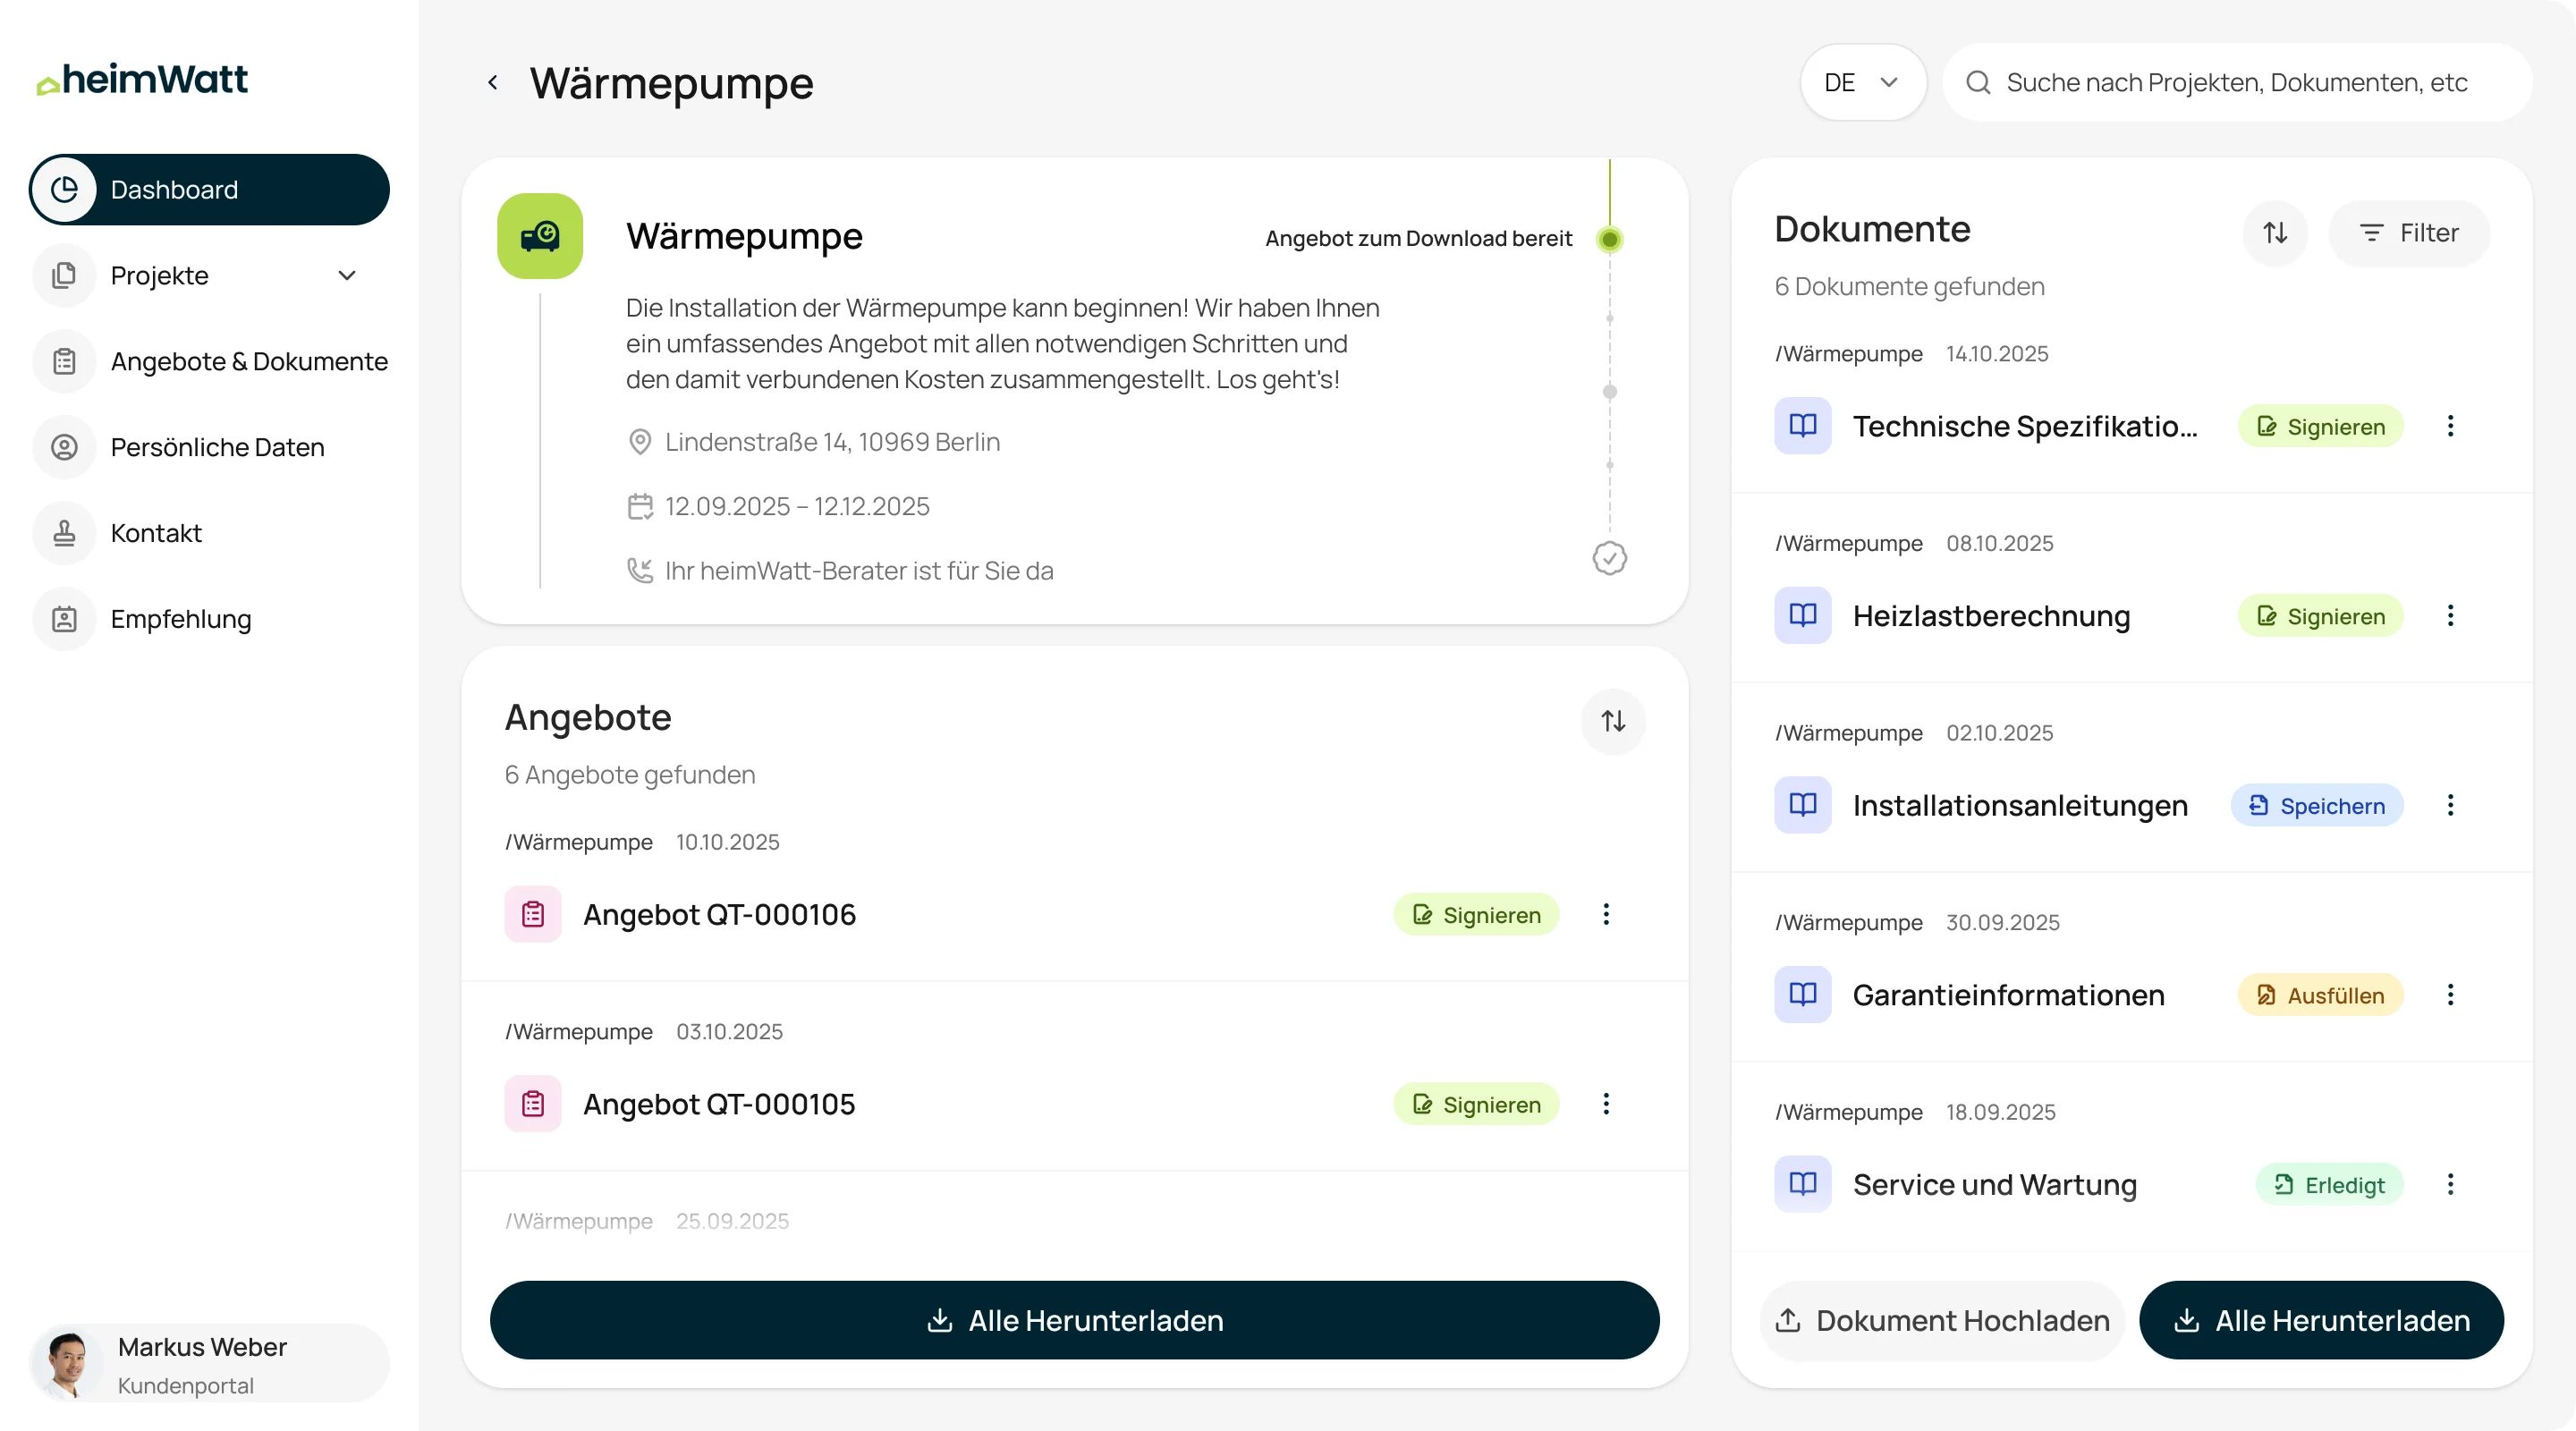Image resolution: width=2576 pixels, height=1431 pixels.
Task: Go back with the arrow beside Wärmepumpe title
Action: pos(493,82)
